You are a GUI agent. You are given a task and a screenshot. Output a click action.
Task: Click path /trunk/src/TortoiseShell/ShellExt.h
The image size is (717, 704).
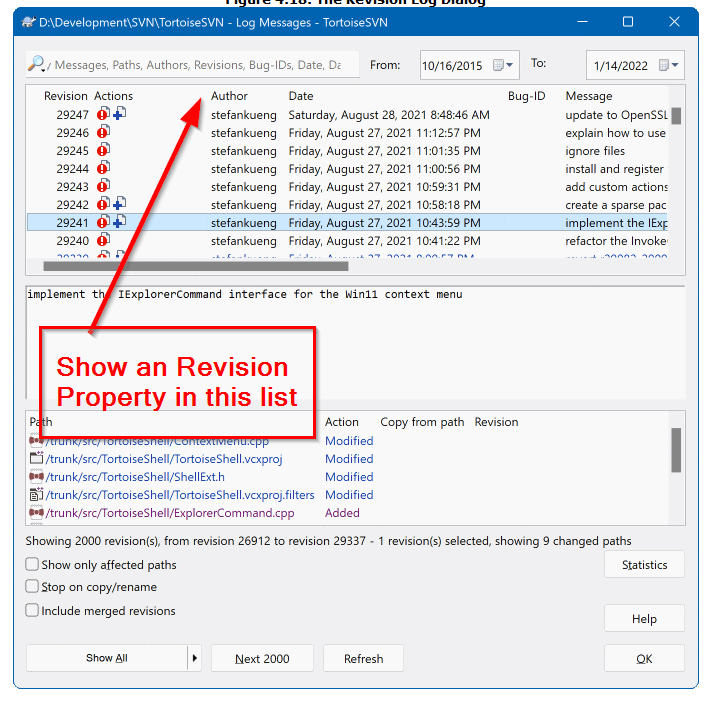(x=135, y=477)
